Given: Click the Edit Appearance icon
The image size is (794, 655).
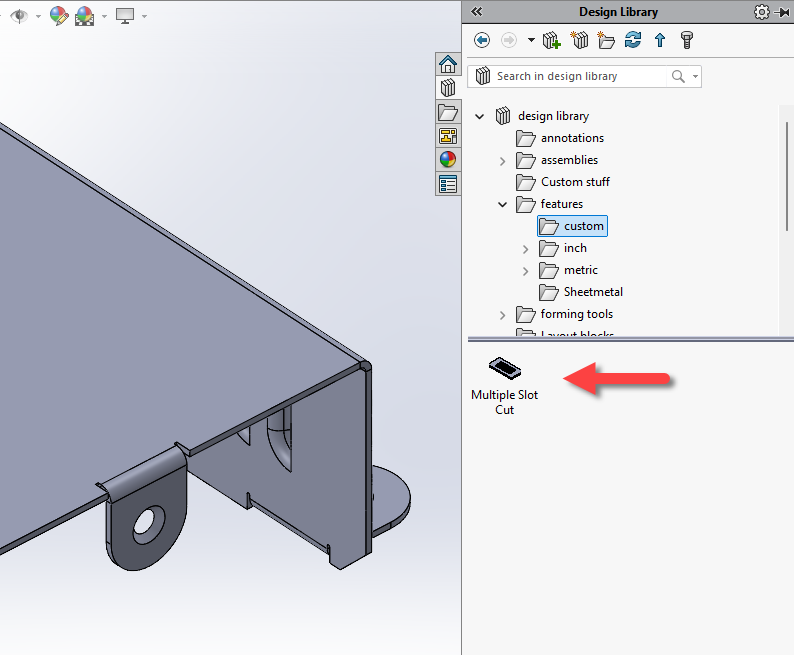Looking at the screenshot, I should pyautogui.click(x=59, y=16).
